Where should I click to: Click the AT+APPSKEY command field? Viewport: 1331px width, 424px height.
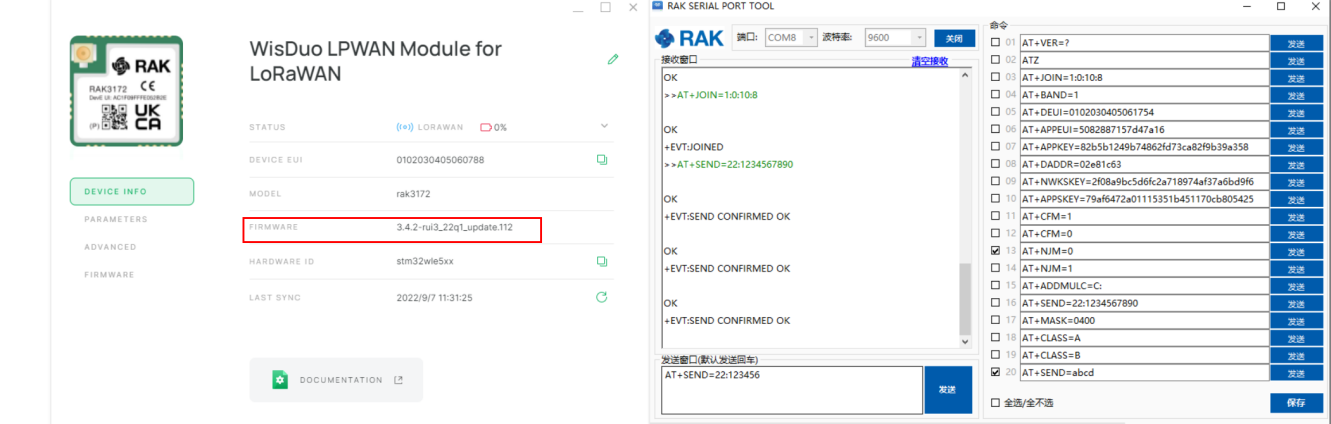tap(1144, 199)
